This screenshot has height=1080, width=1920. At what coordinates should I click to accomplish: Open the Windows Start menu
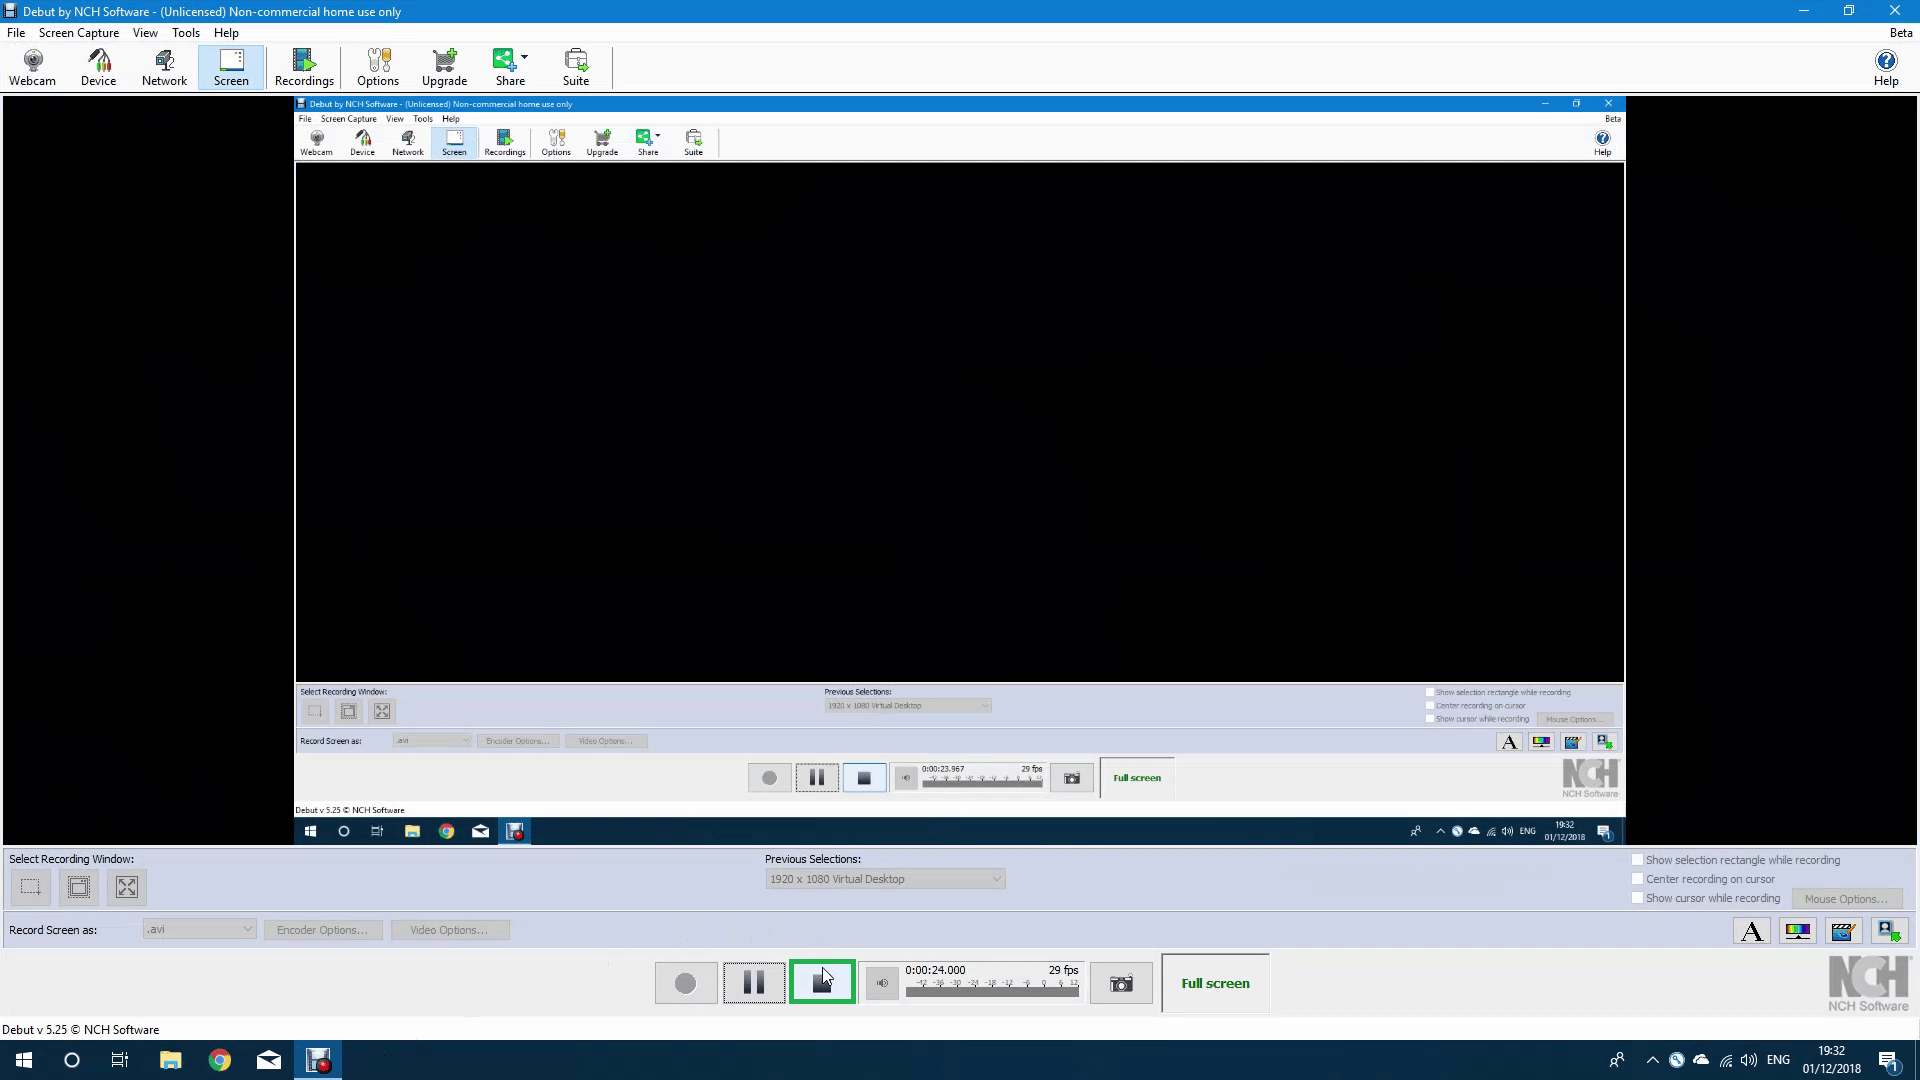pyautogui.click(x=24, y=1060)
